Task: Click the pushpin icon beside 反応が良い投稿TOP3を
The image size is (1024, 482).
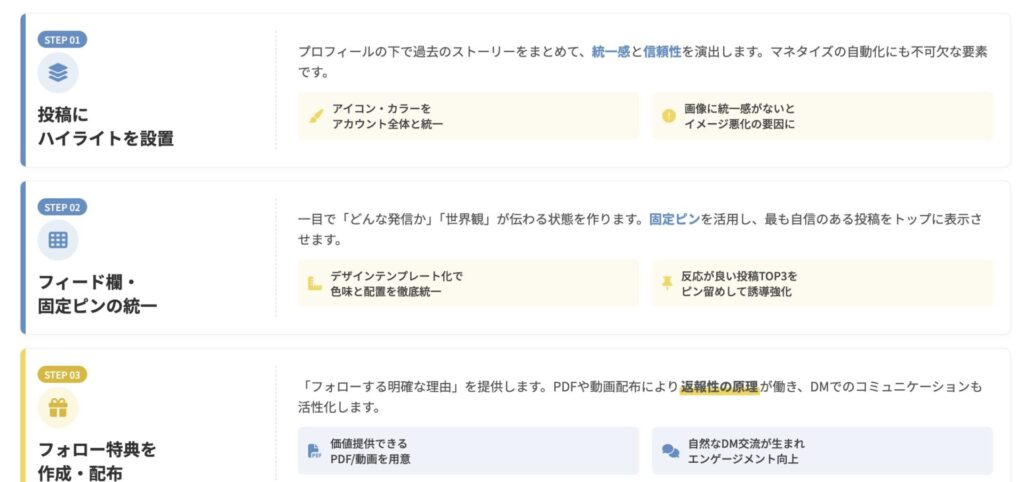Action: pyautogui.click(x=668, y=284)
